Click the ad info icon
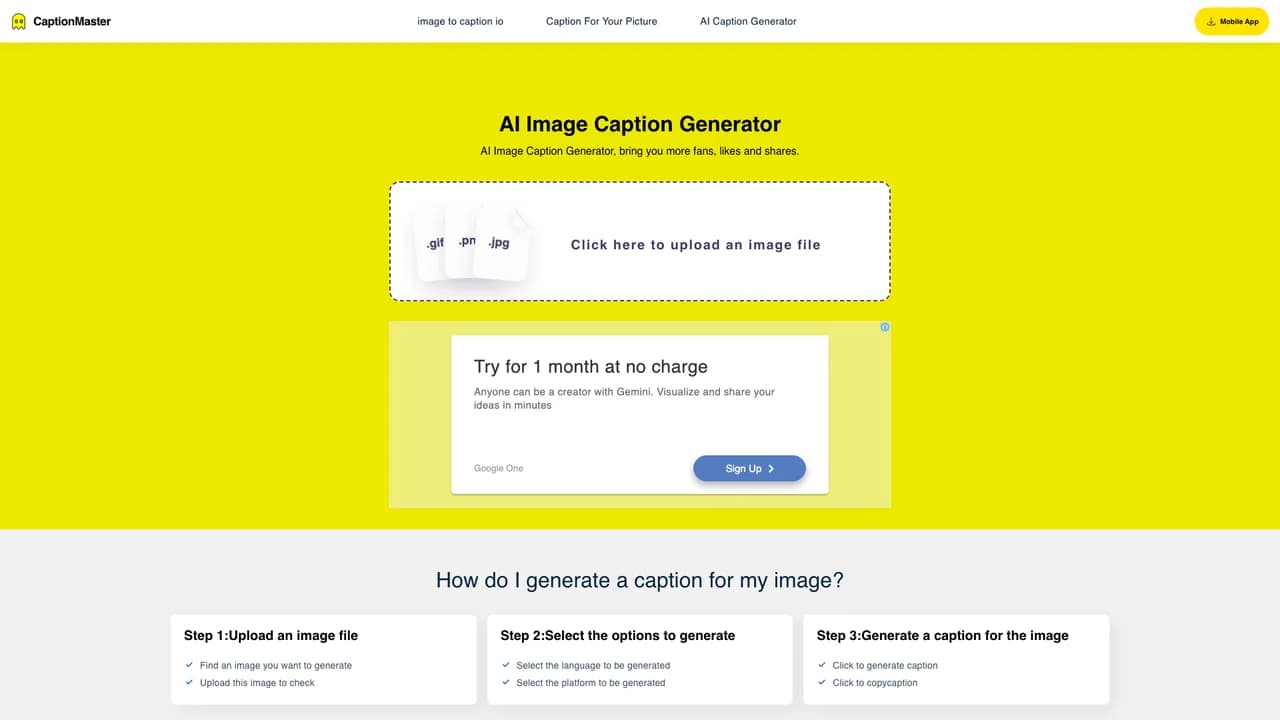 [x=885, y=327]
